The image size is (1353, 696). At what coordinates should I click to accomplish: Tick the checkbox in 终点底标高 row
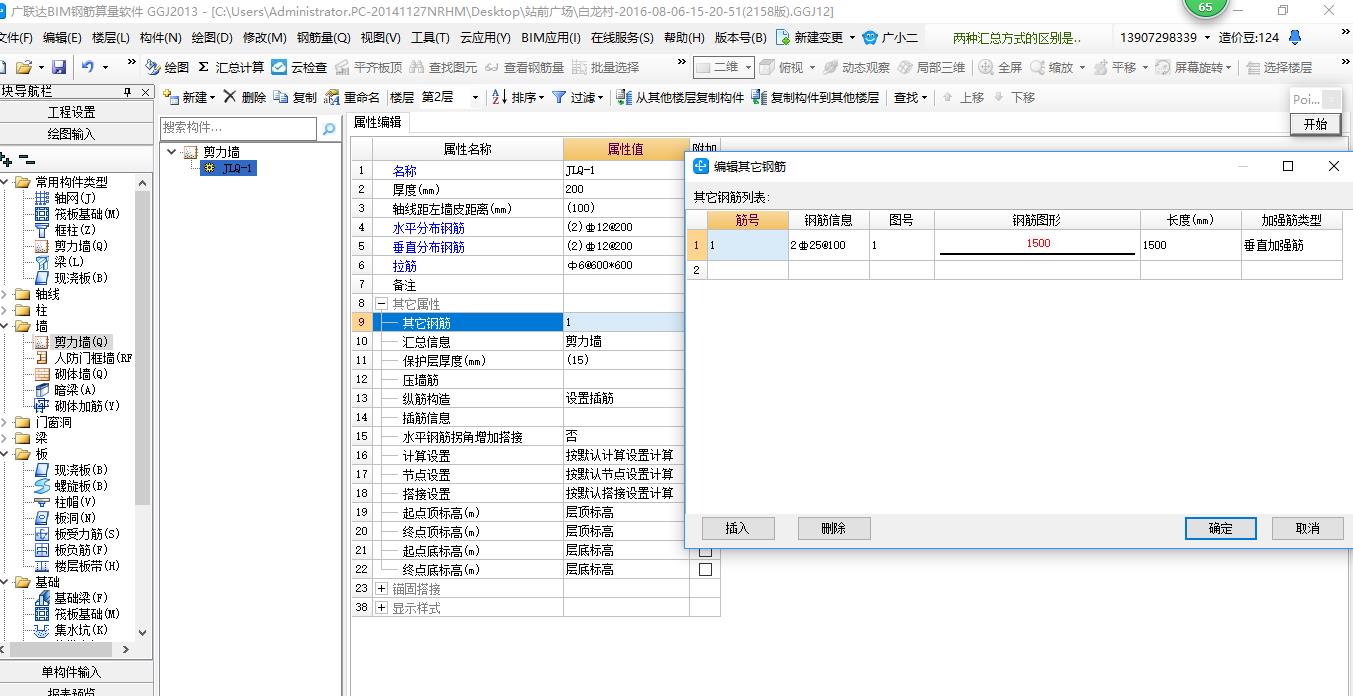[705, 570]
